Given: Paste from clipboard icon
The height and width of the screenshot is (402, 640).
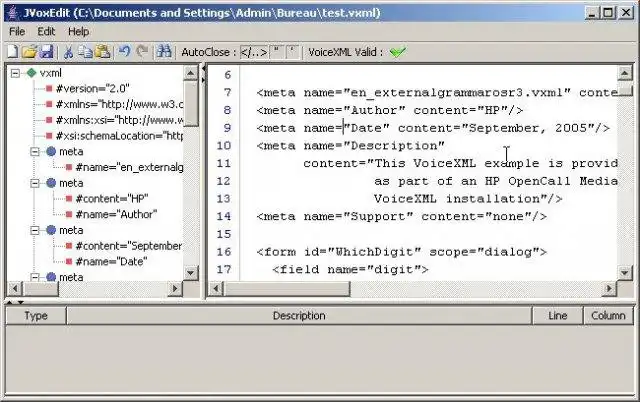Looking at the screenshot, I should [103, 52].
